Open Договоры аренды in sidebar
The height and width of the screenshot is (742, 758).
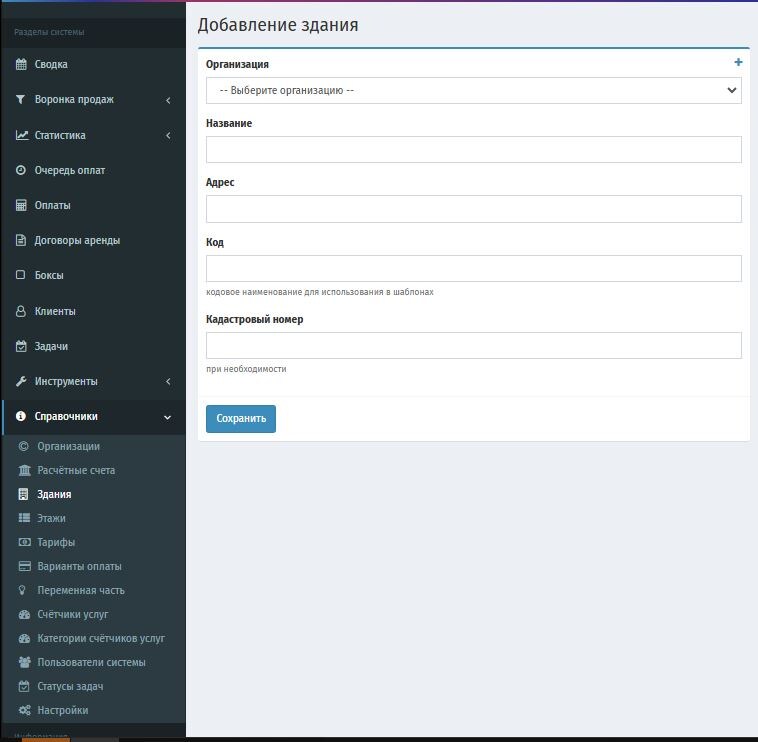77,240
